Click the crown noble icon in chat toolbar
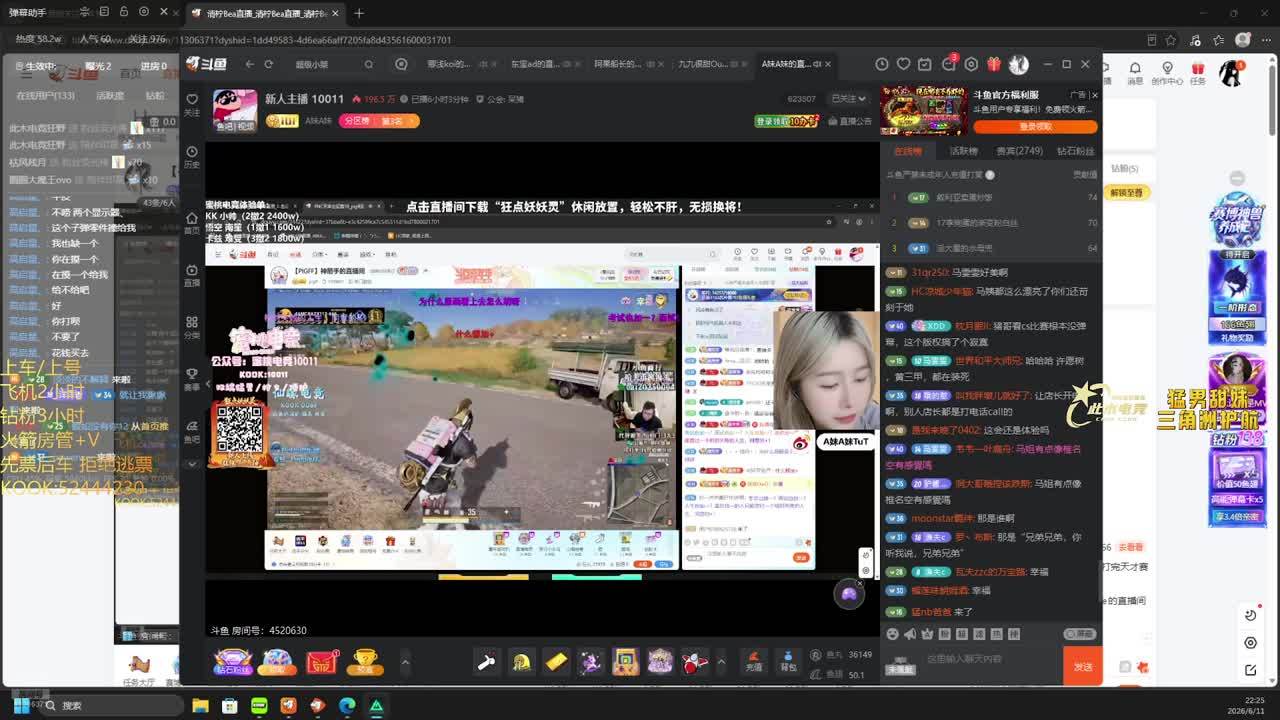The image size is (1280, 720). pos(928,634)
